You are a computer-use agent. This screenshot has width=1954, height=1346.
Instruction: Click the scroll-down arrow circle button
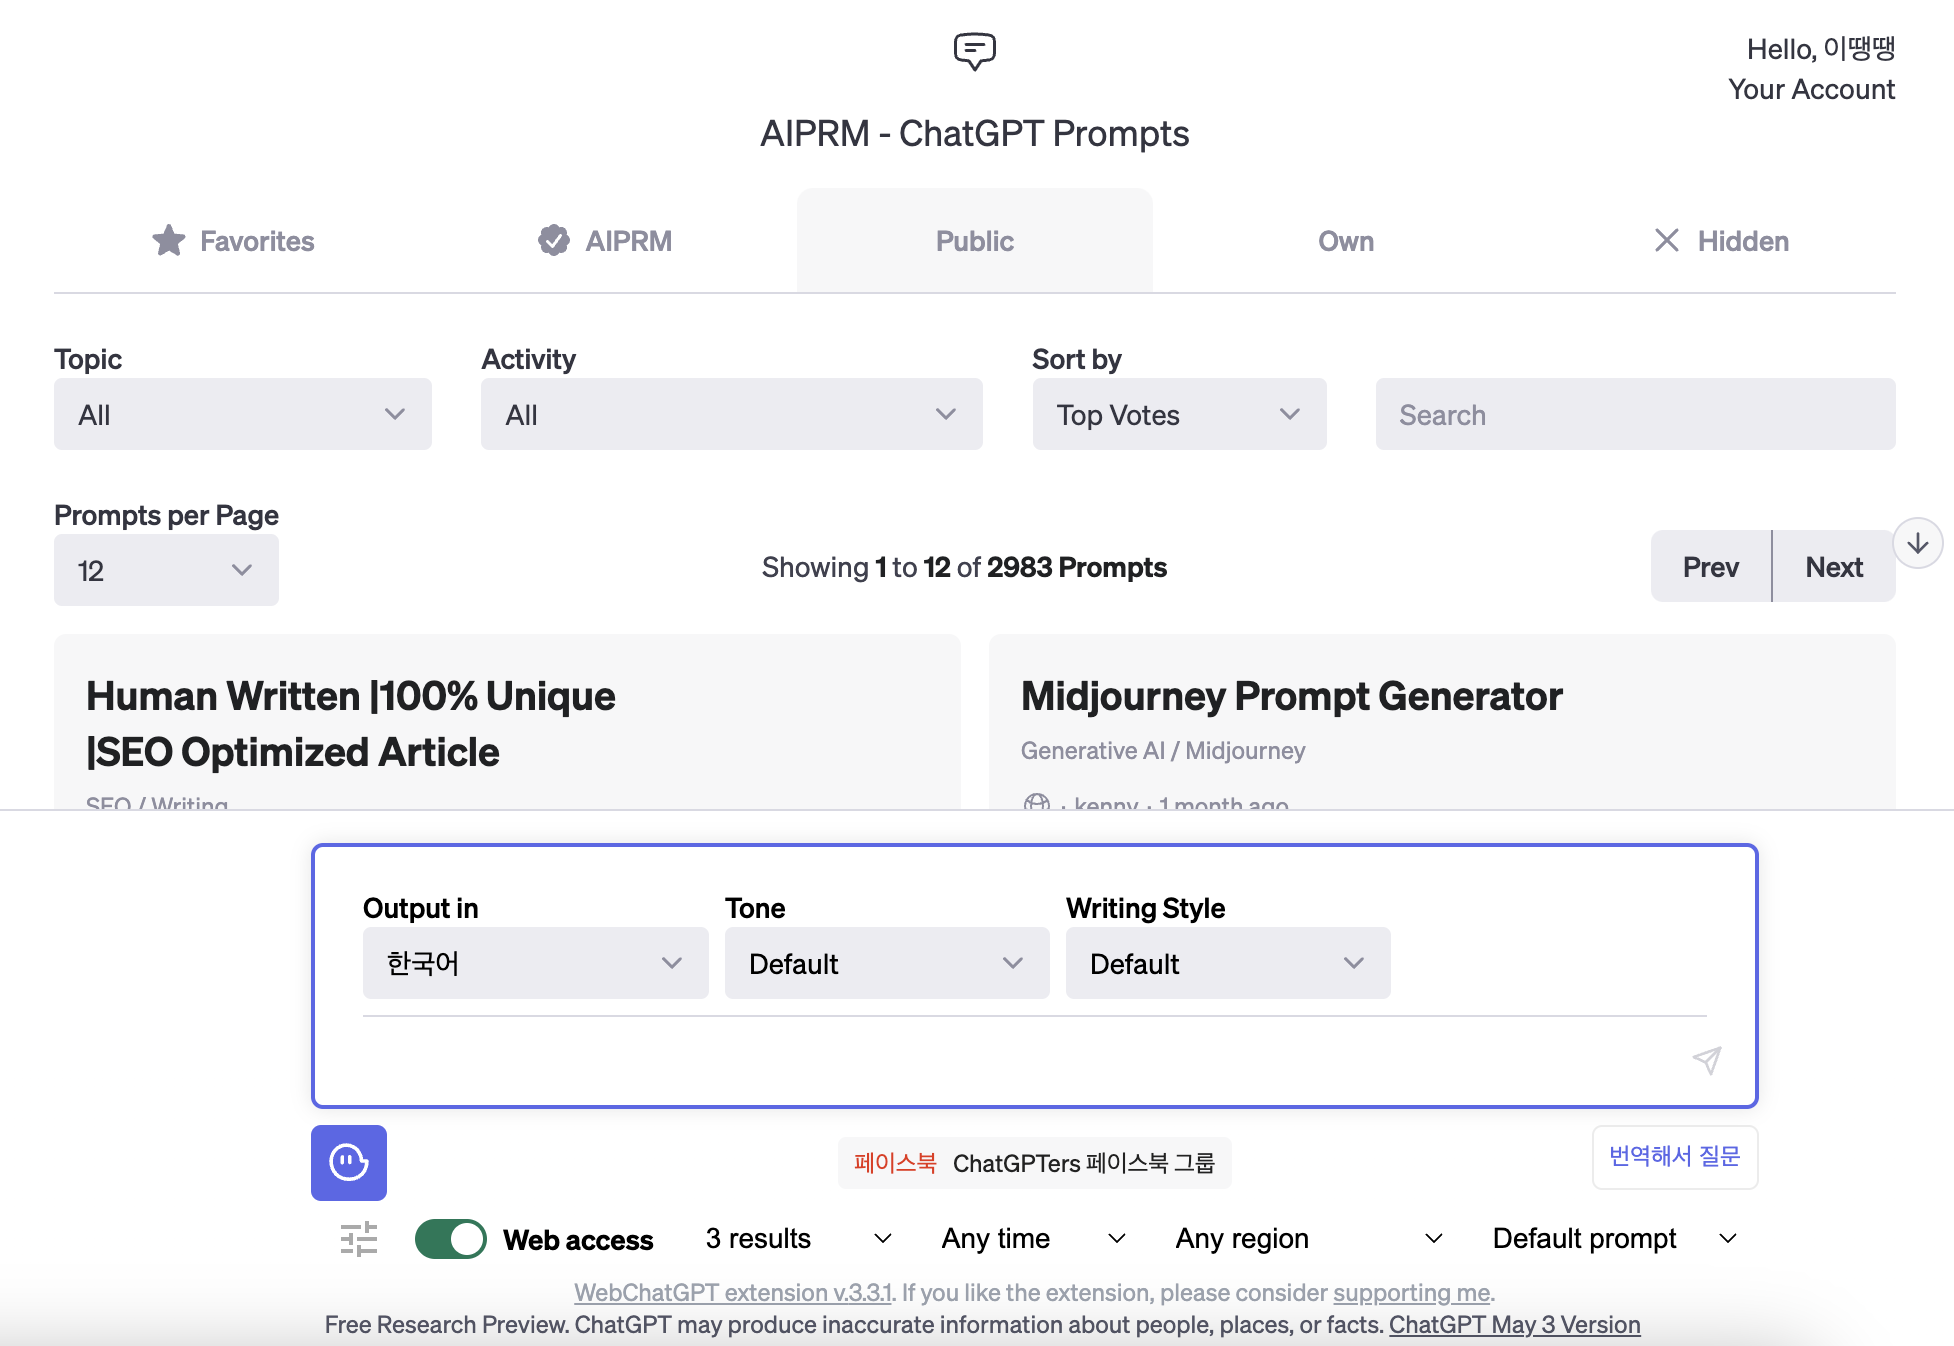[1917, 543]
